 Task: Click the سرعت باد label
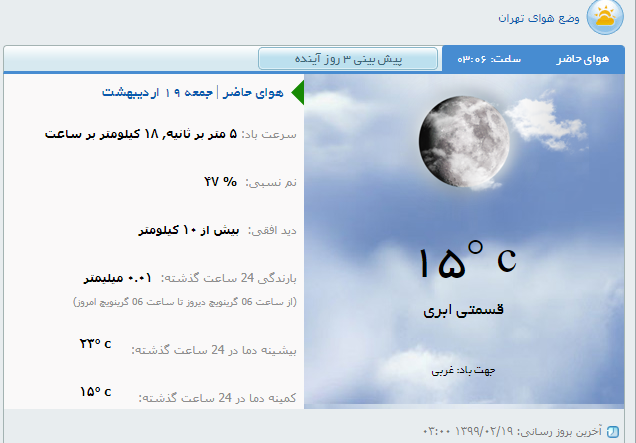[269, 134]
